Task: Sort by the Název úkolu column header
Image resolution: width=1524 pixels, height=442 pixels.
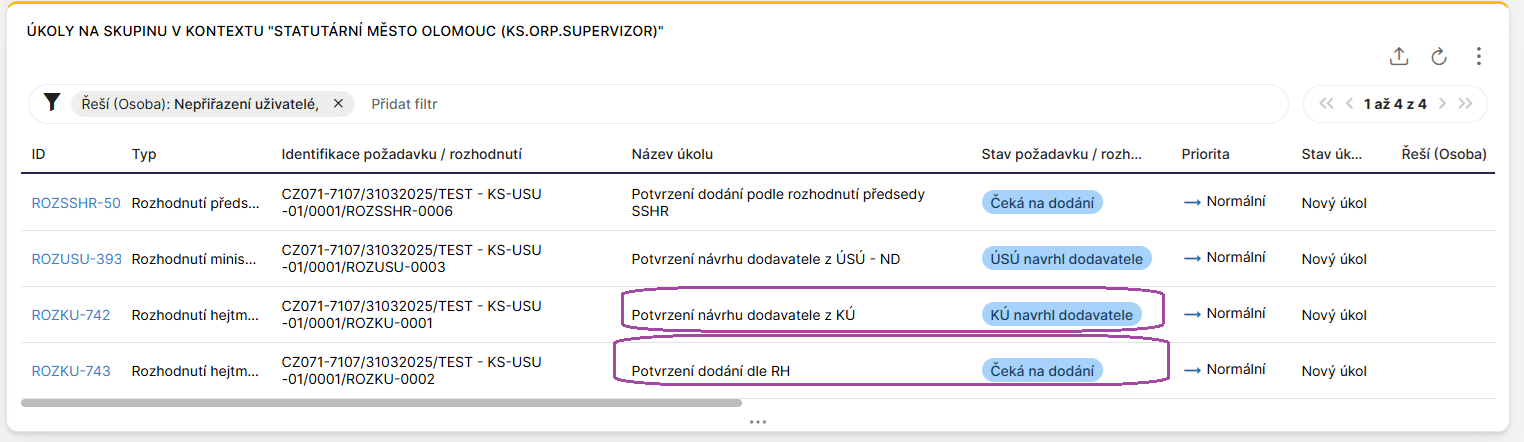Action: (672, 154)
